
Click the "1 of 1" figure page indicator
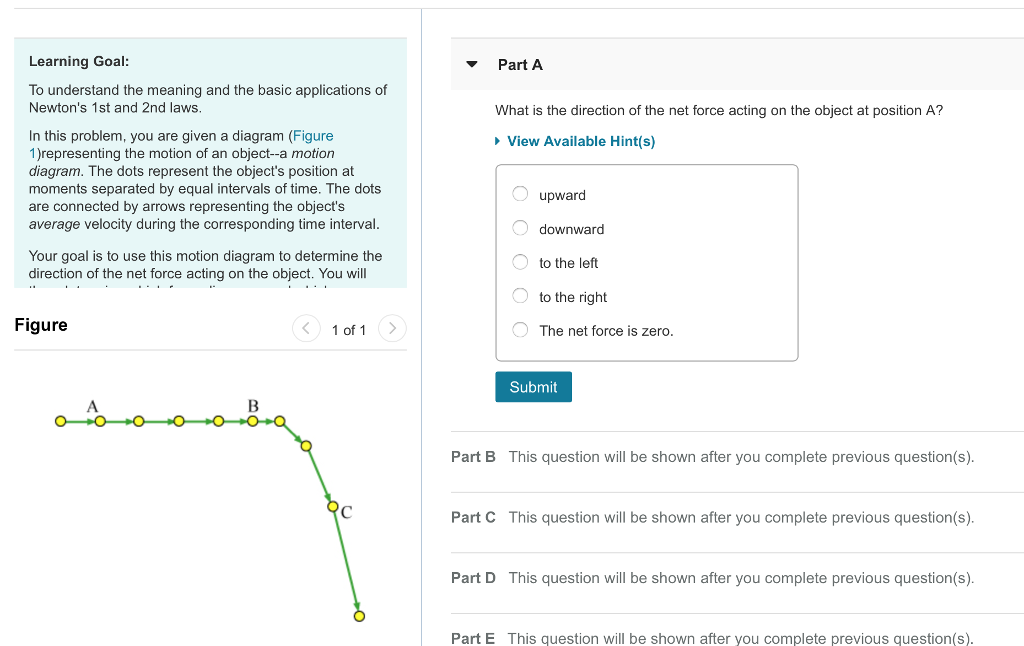coord(349,328)
